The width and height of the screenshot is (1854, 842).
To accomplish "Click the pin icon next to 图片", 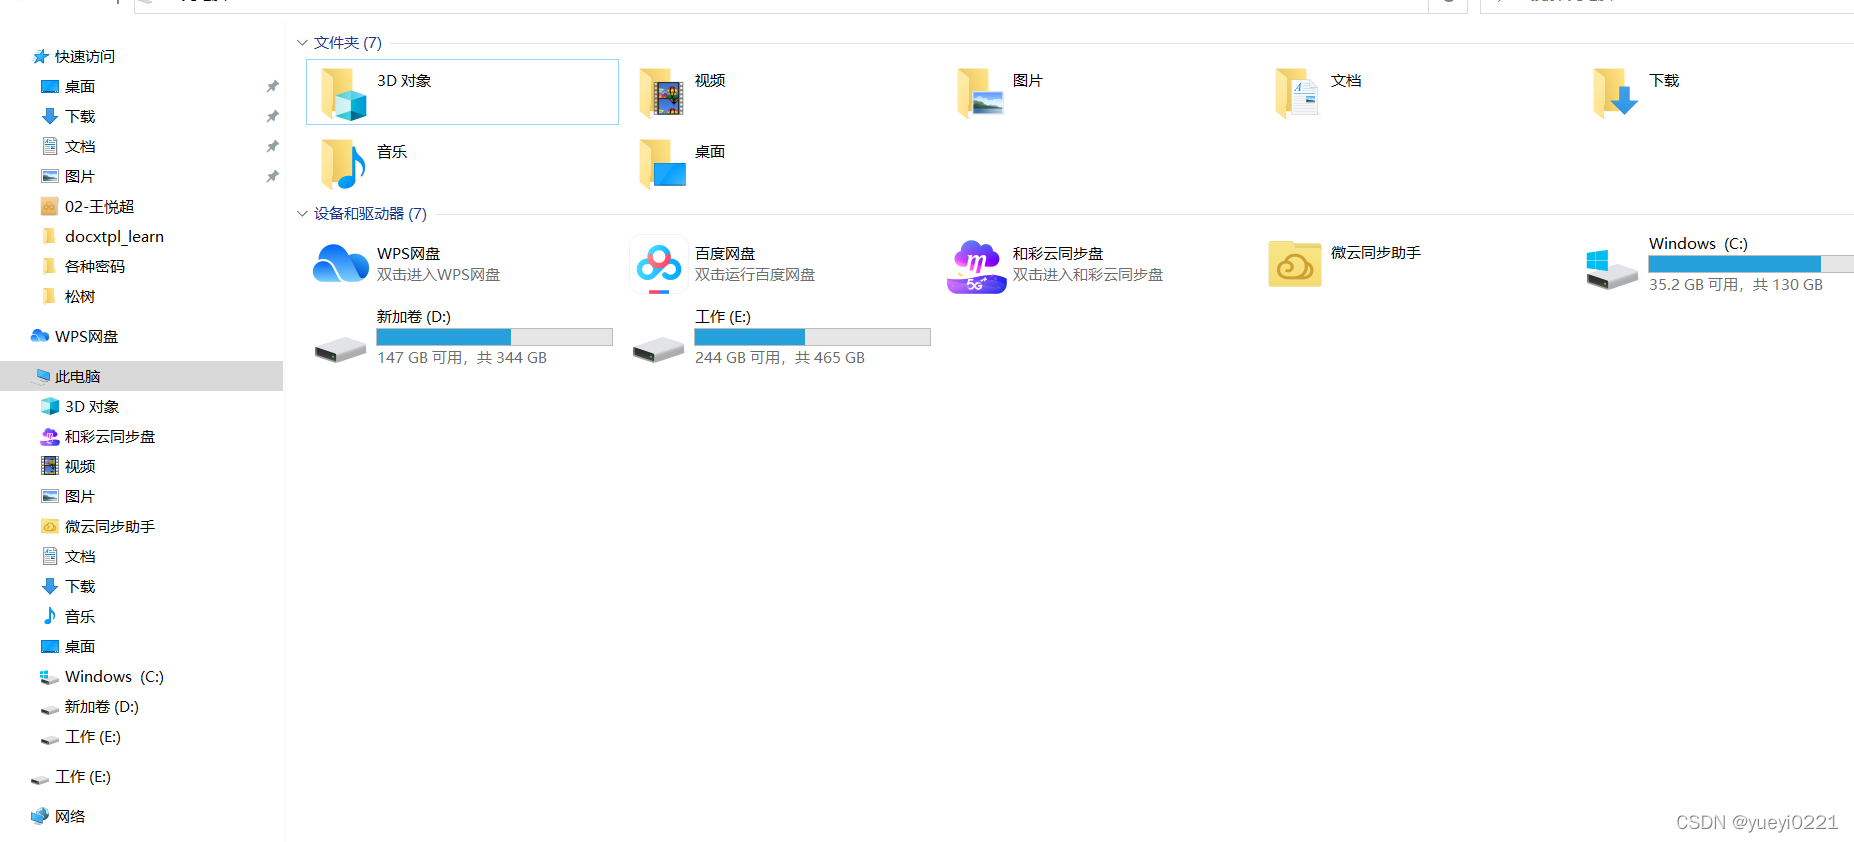I will tap(272, 176).
